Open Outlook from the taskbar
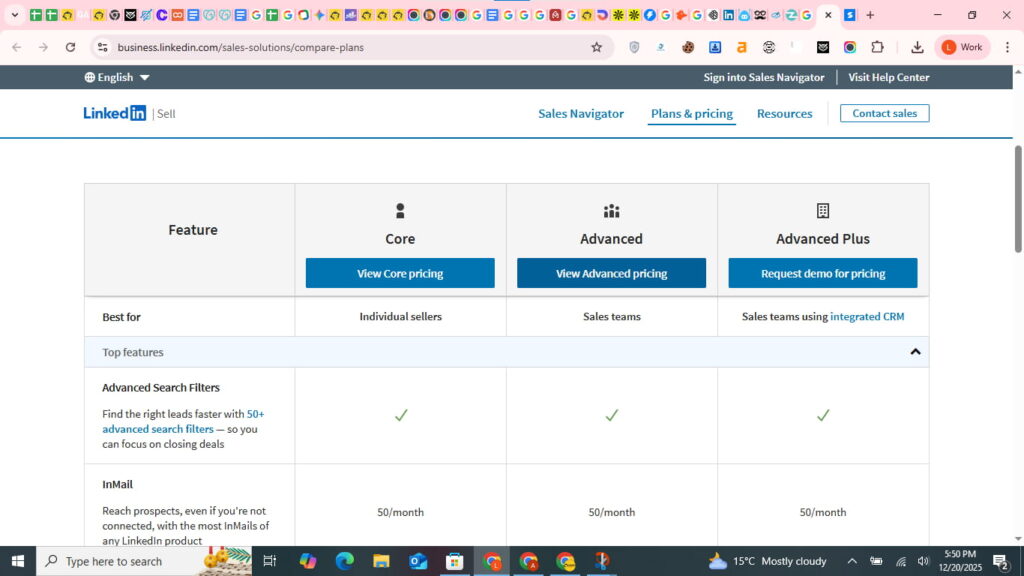The height and width of the screenshot is (576, 1024). [x=418, y=561]
